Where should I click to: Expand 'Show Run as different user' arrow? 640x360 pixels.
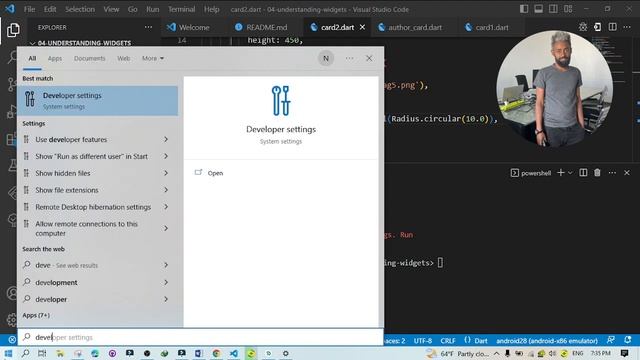click(166, 156)
